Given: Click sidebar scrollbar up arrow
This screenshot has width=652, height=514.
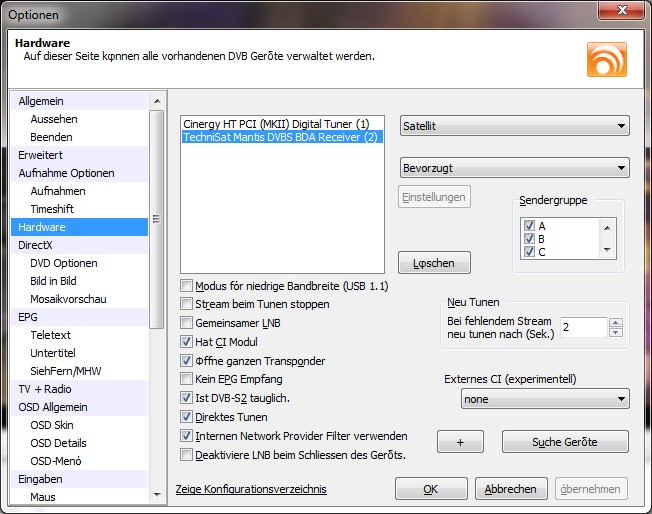Looking at the screenshot, I should [157, 101].
